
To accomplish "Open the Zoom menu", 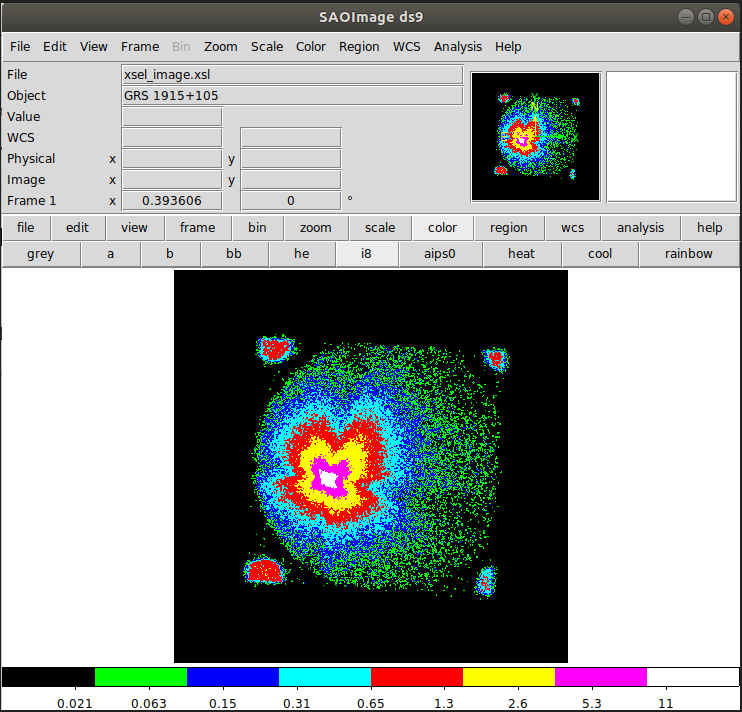I will tap(221, 46).
